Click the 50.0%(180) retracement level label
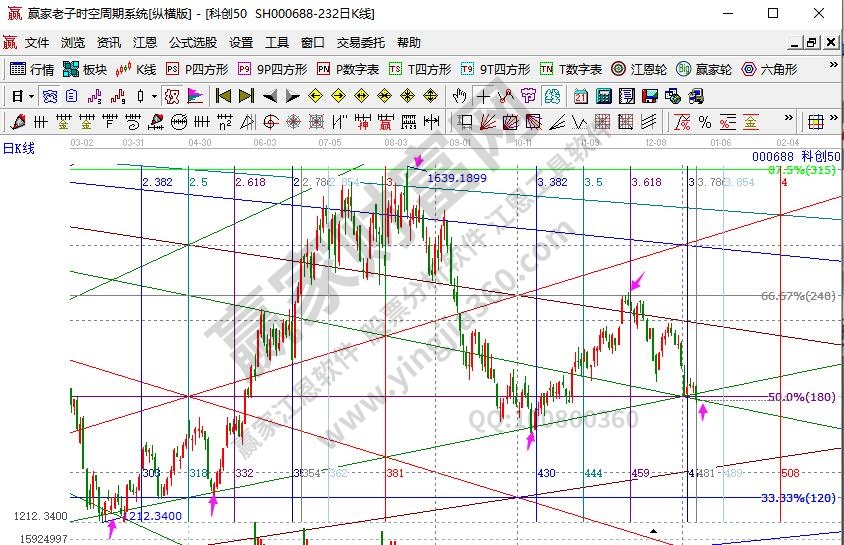The width and height of the screenshot is (844, 545). [801, 397]
